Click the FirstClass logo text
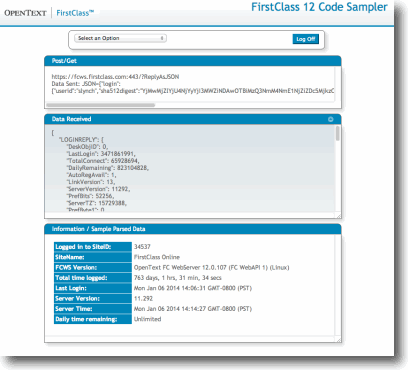The image size is (408, 370). coord(75,13)
